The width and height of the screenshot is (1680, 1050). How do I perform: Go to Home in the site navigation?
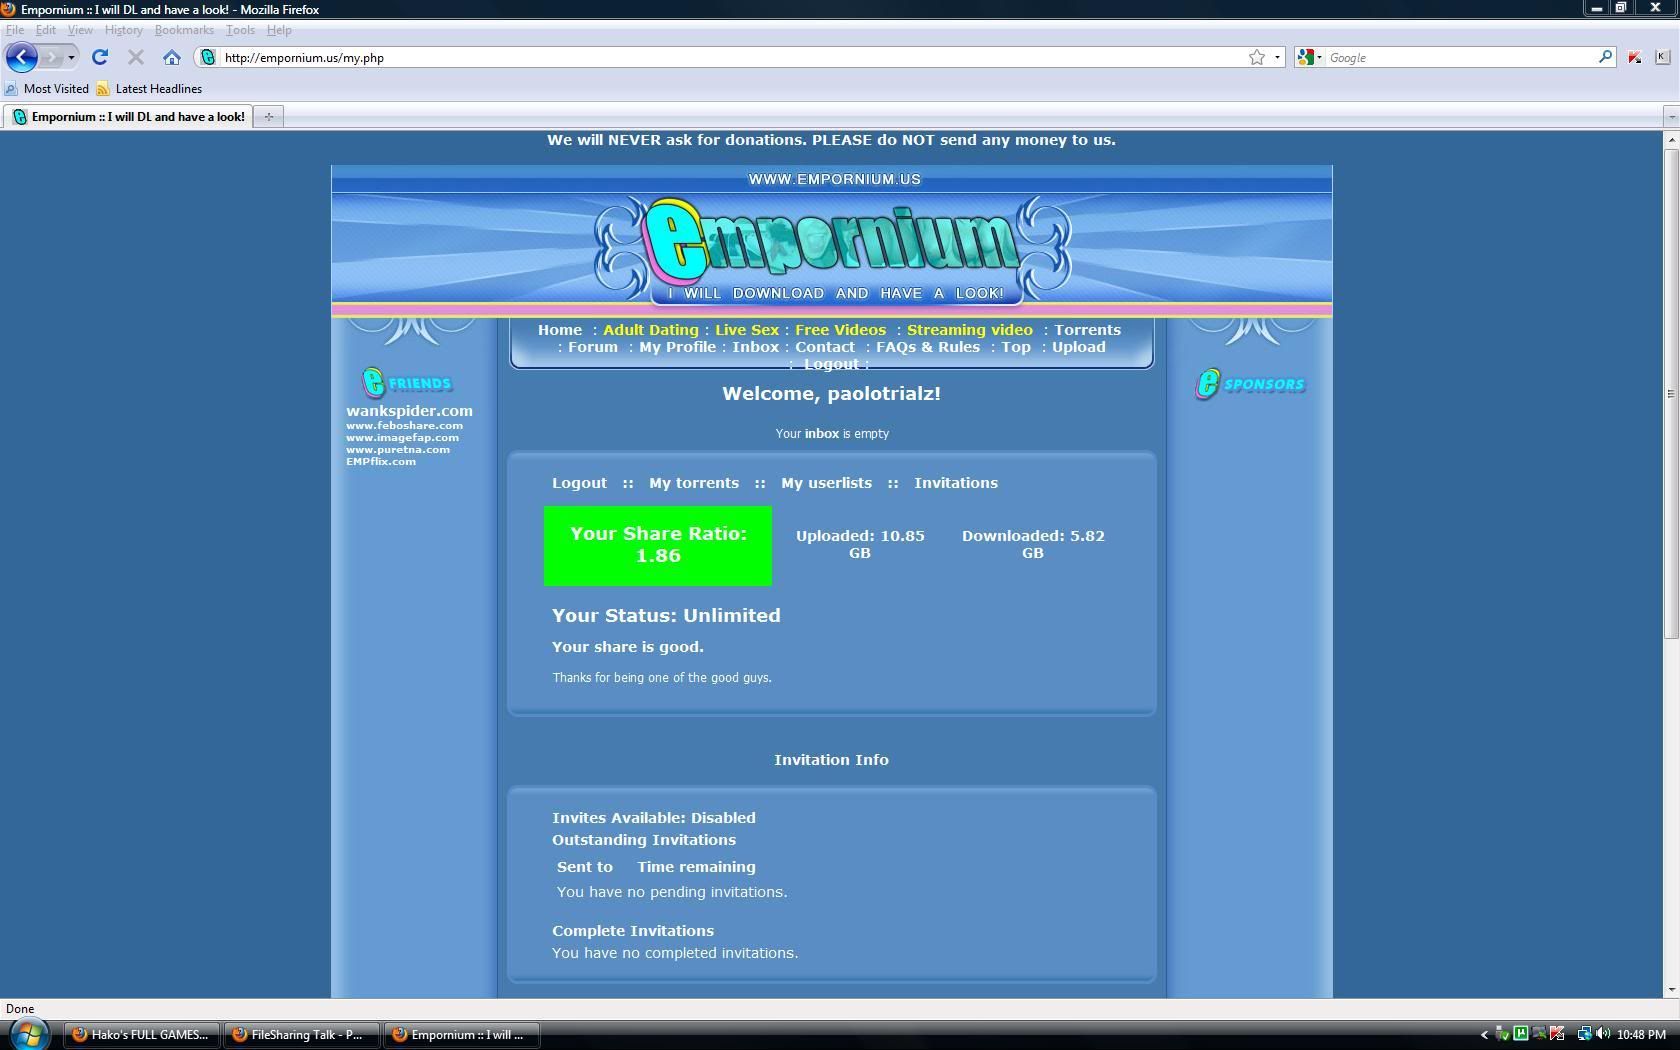point(560,330)
